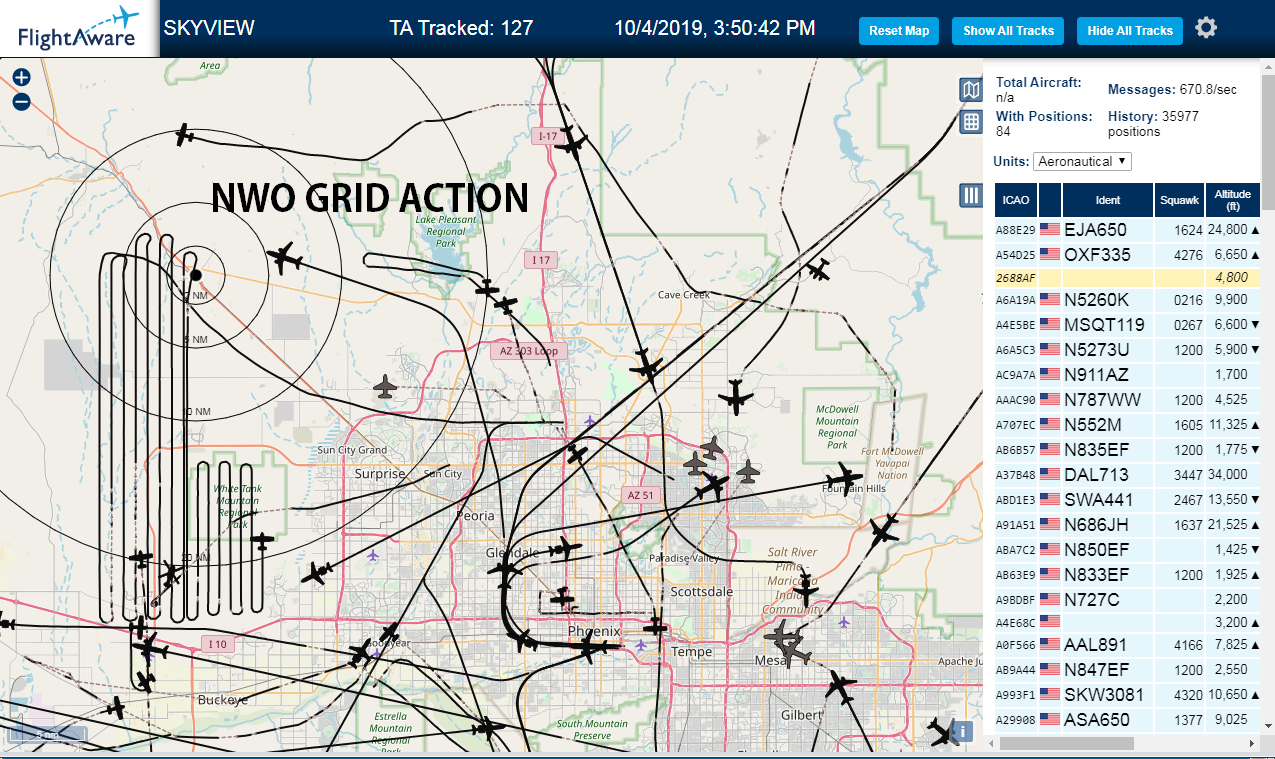1275x759 pixels.
Task: Click Show All Tracks
Action: coord(1008,31)
